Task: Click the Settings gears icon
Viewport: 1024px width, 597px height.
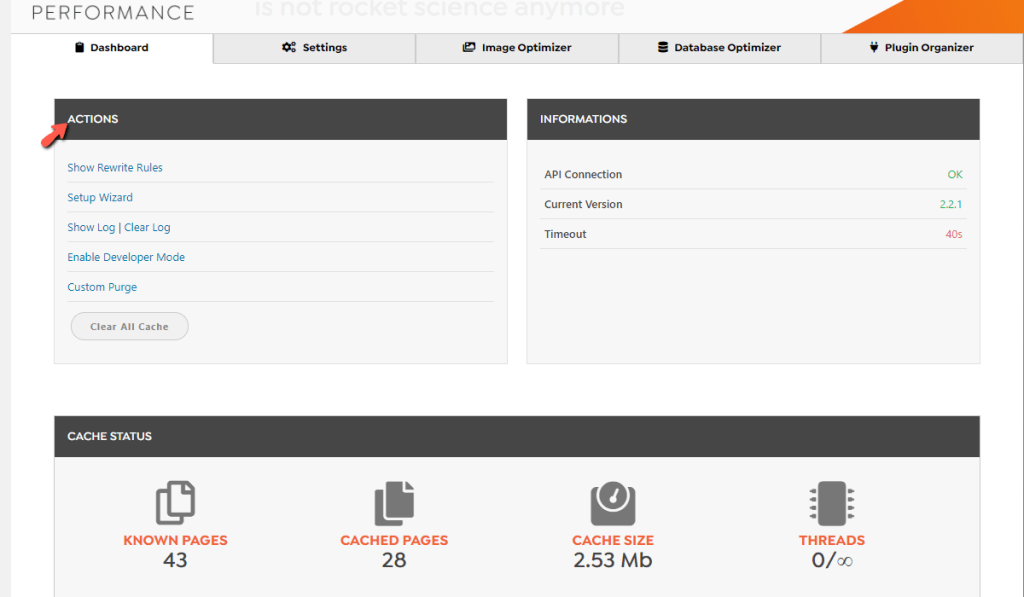Action: pyautogui.click(x=289, y=47)
